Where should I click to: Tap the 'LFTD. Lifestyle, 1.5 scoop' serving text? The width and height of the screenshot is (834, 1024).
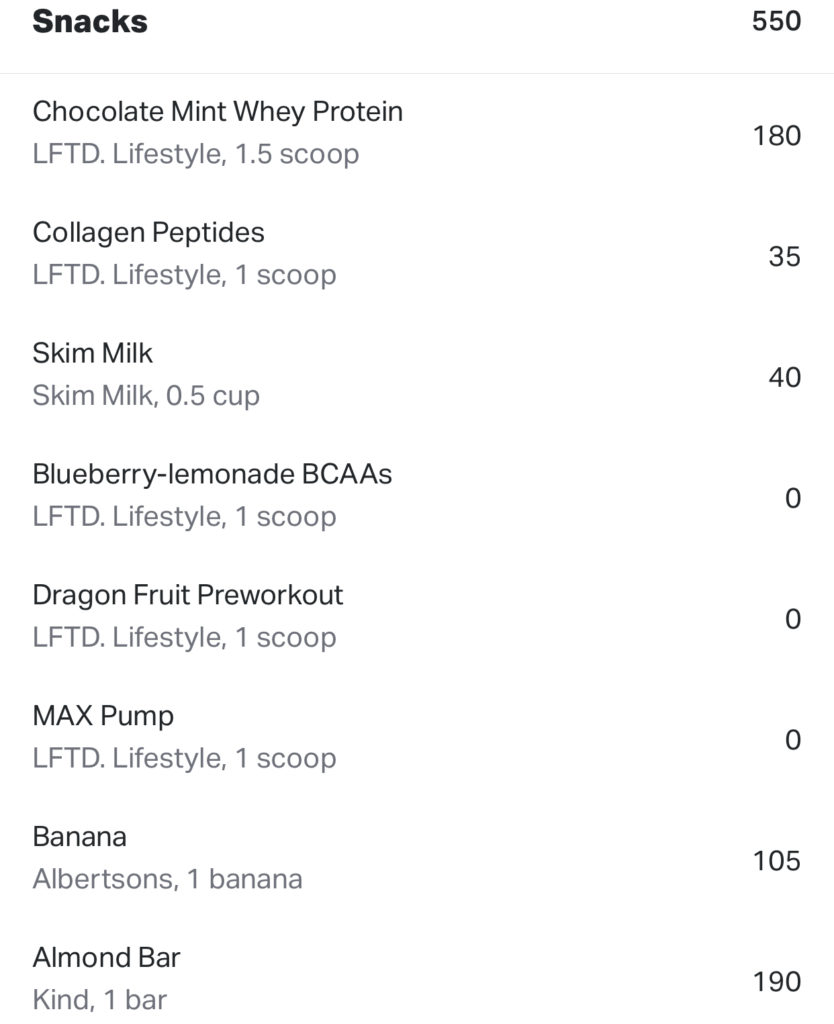click(x=196, y=155)
